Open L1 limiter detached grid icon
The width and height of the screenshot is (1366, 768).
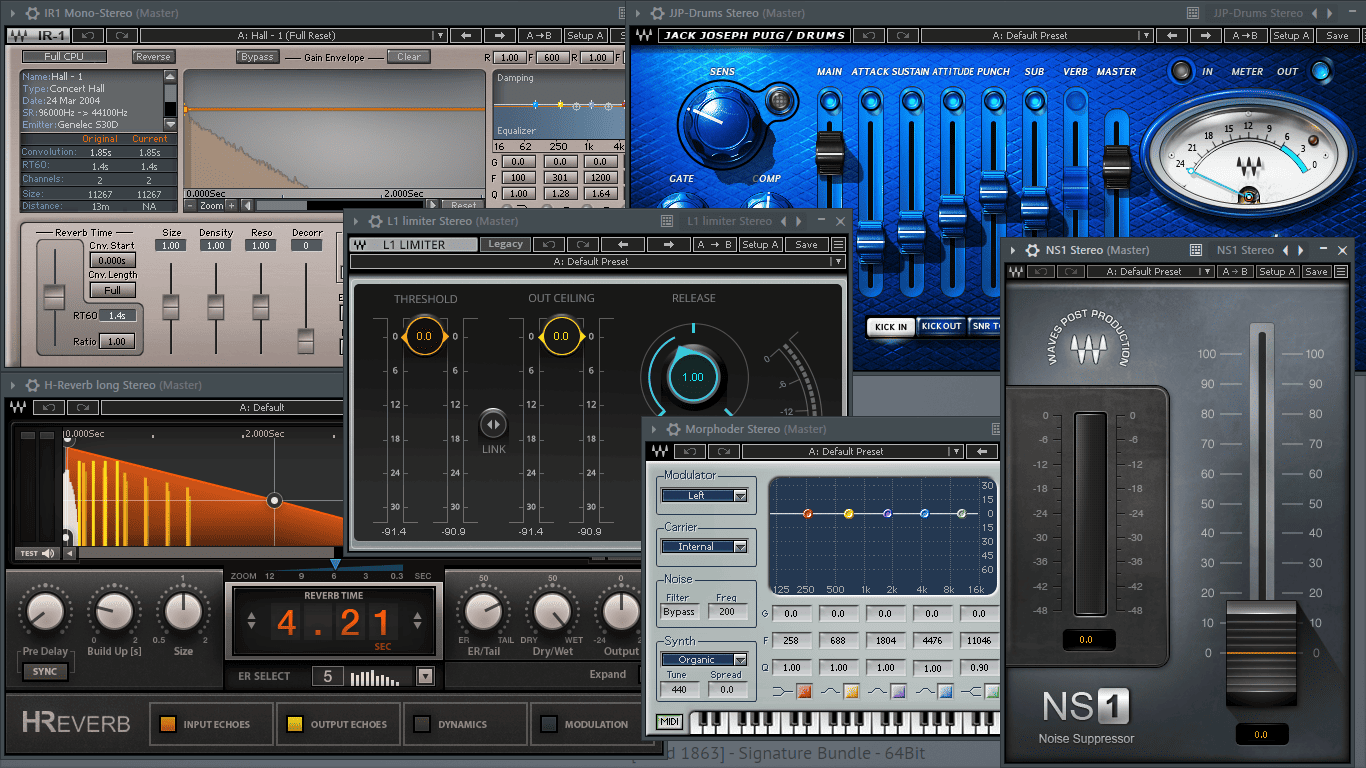[667, 221]
